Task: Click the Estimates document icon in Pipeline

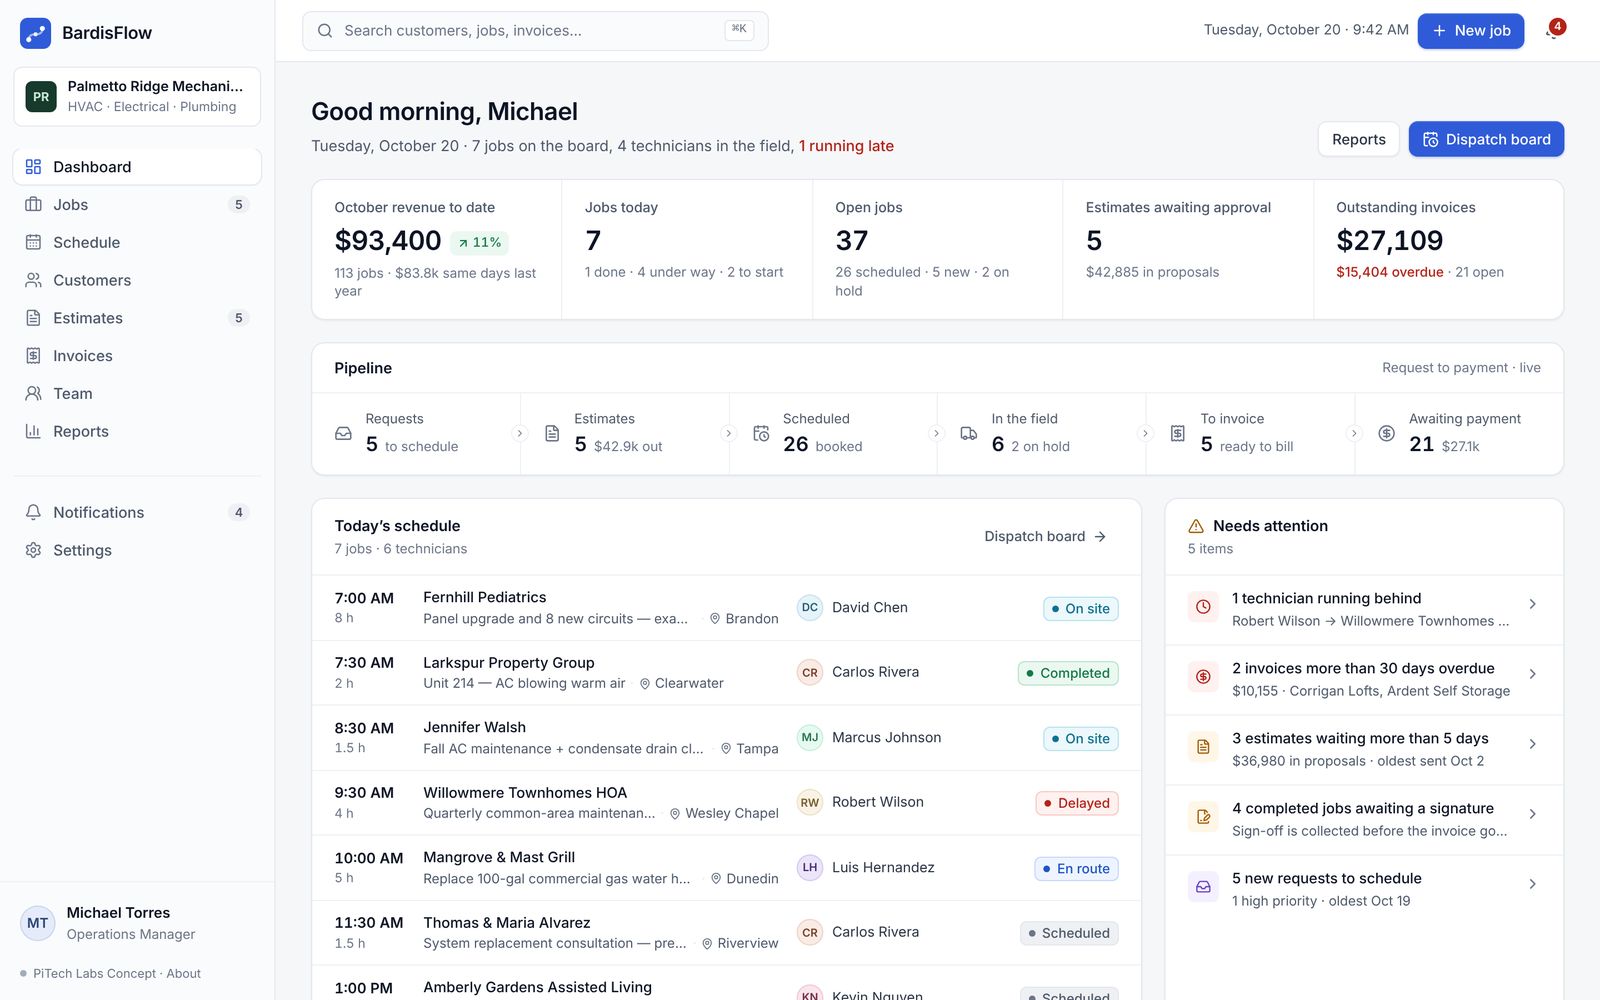Action: [x=552, y=434]
